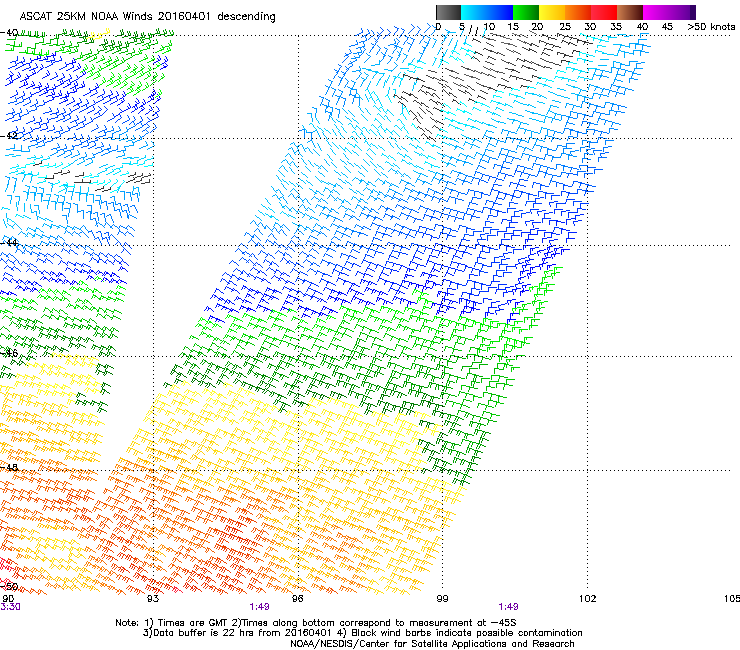The height and width of the screenshot is (650, 740).
Task: Select the yellow 20–25 knots color segment
Action: pos(552,12)
